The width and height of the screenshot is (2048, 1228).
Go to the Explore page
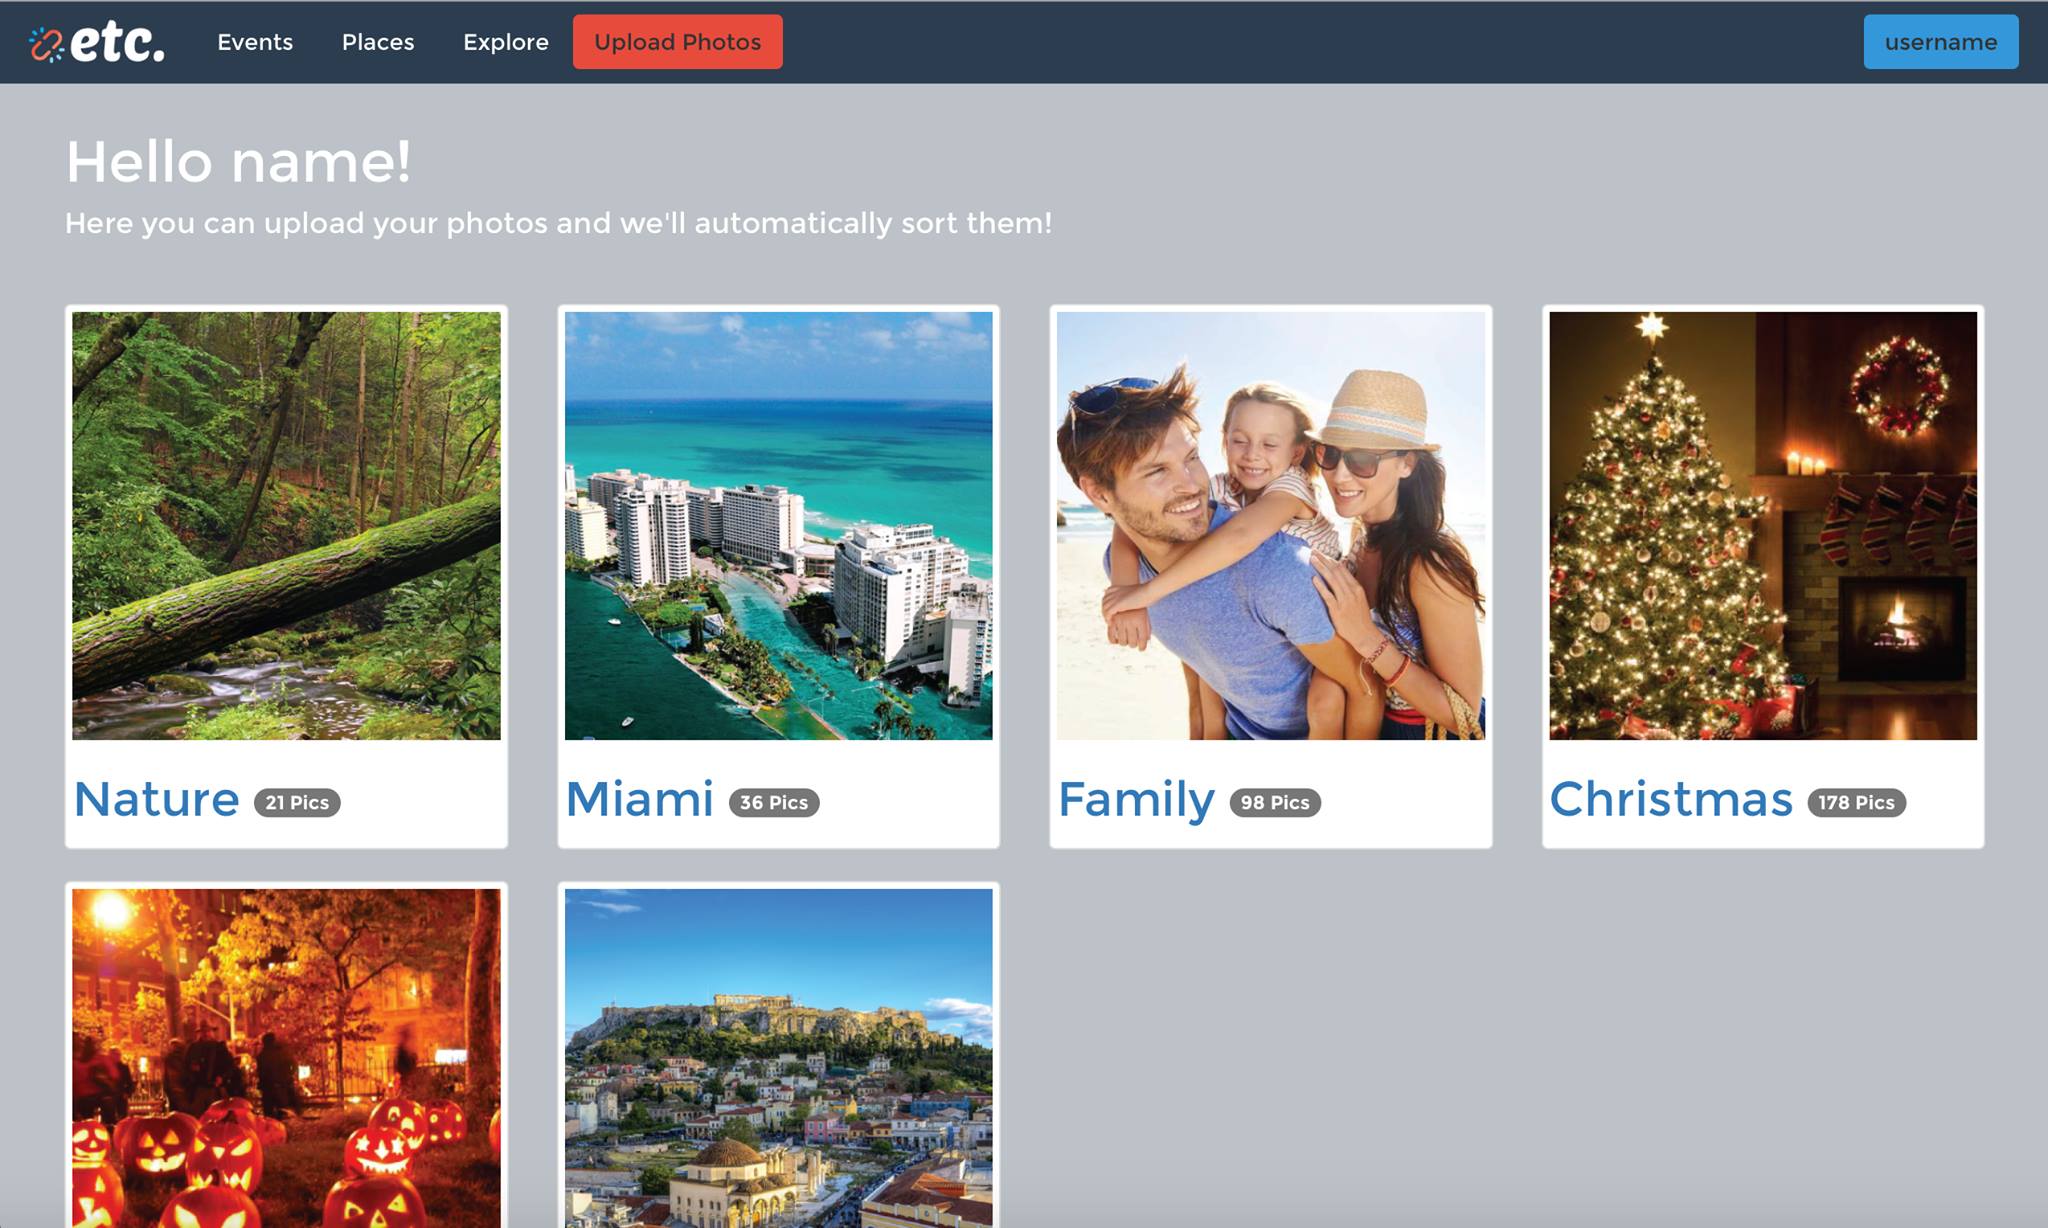tap(506, 42)
